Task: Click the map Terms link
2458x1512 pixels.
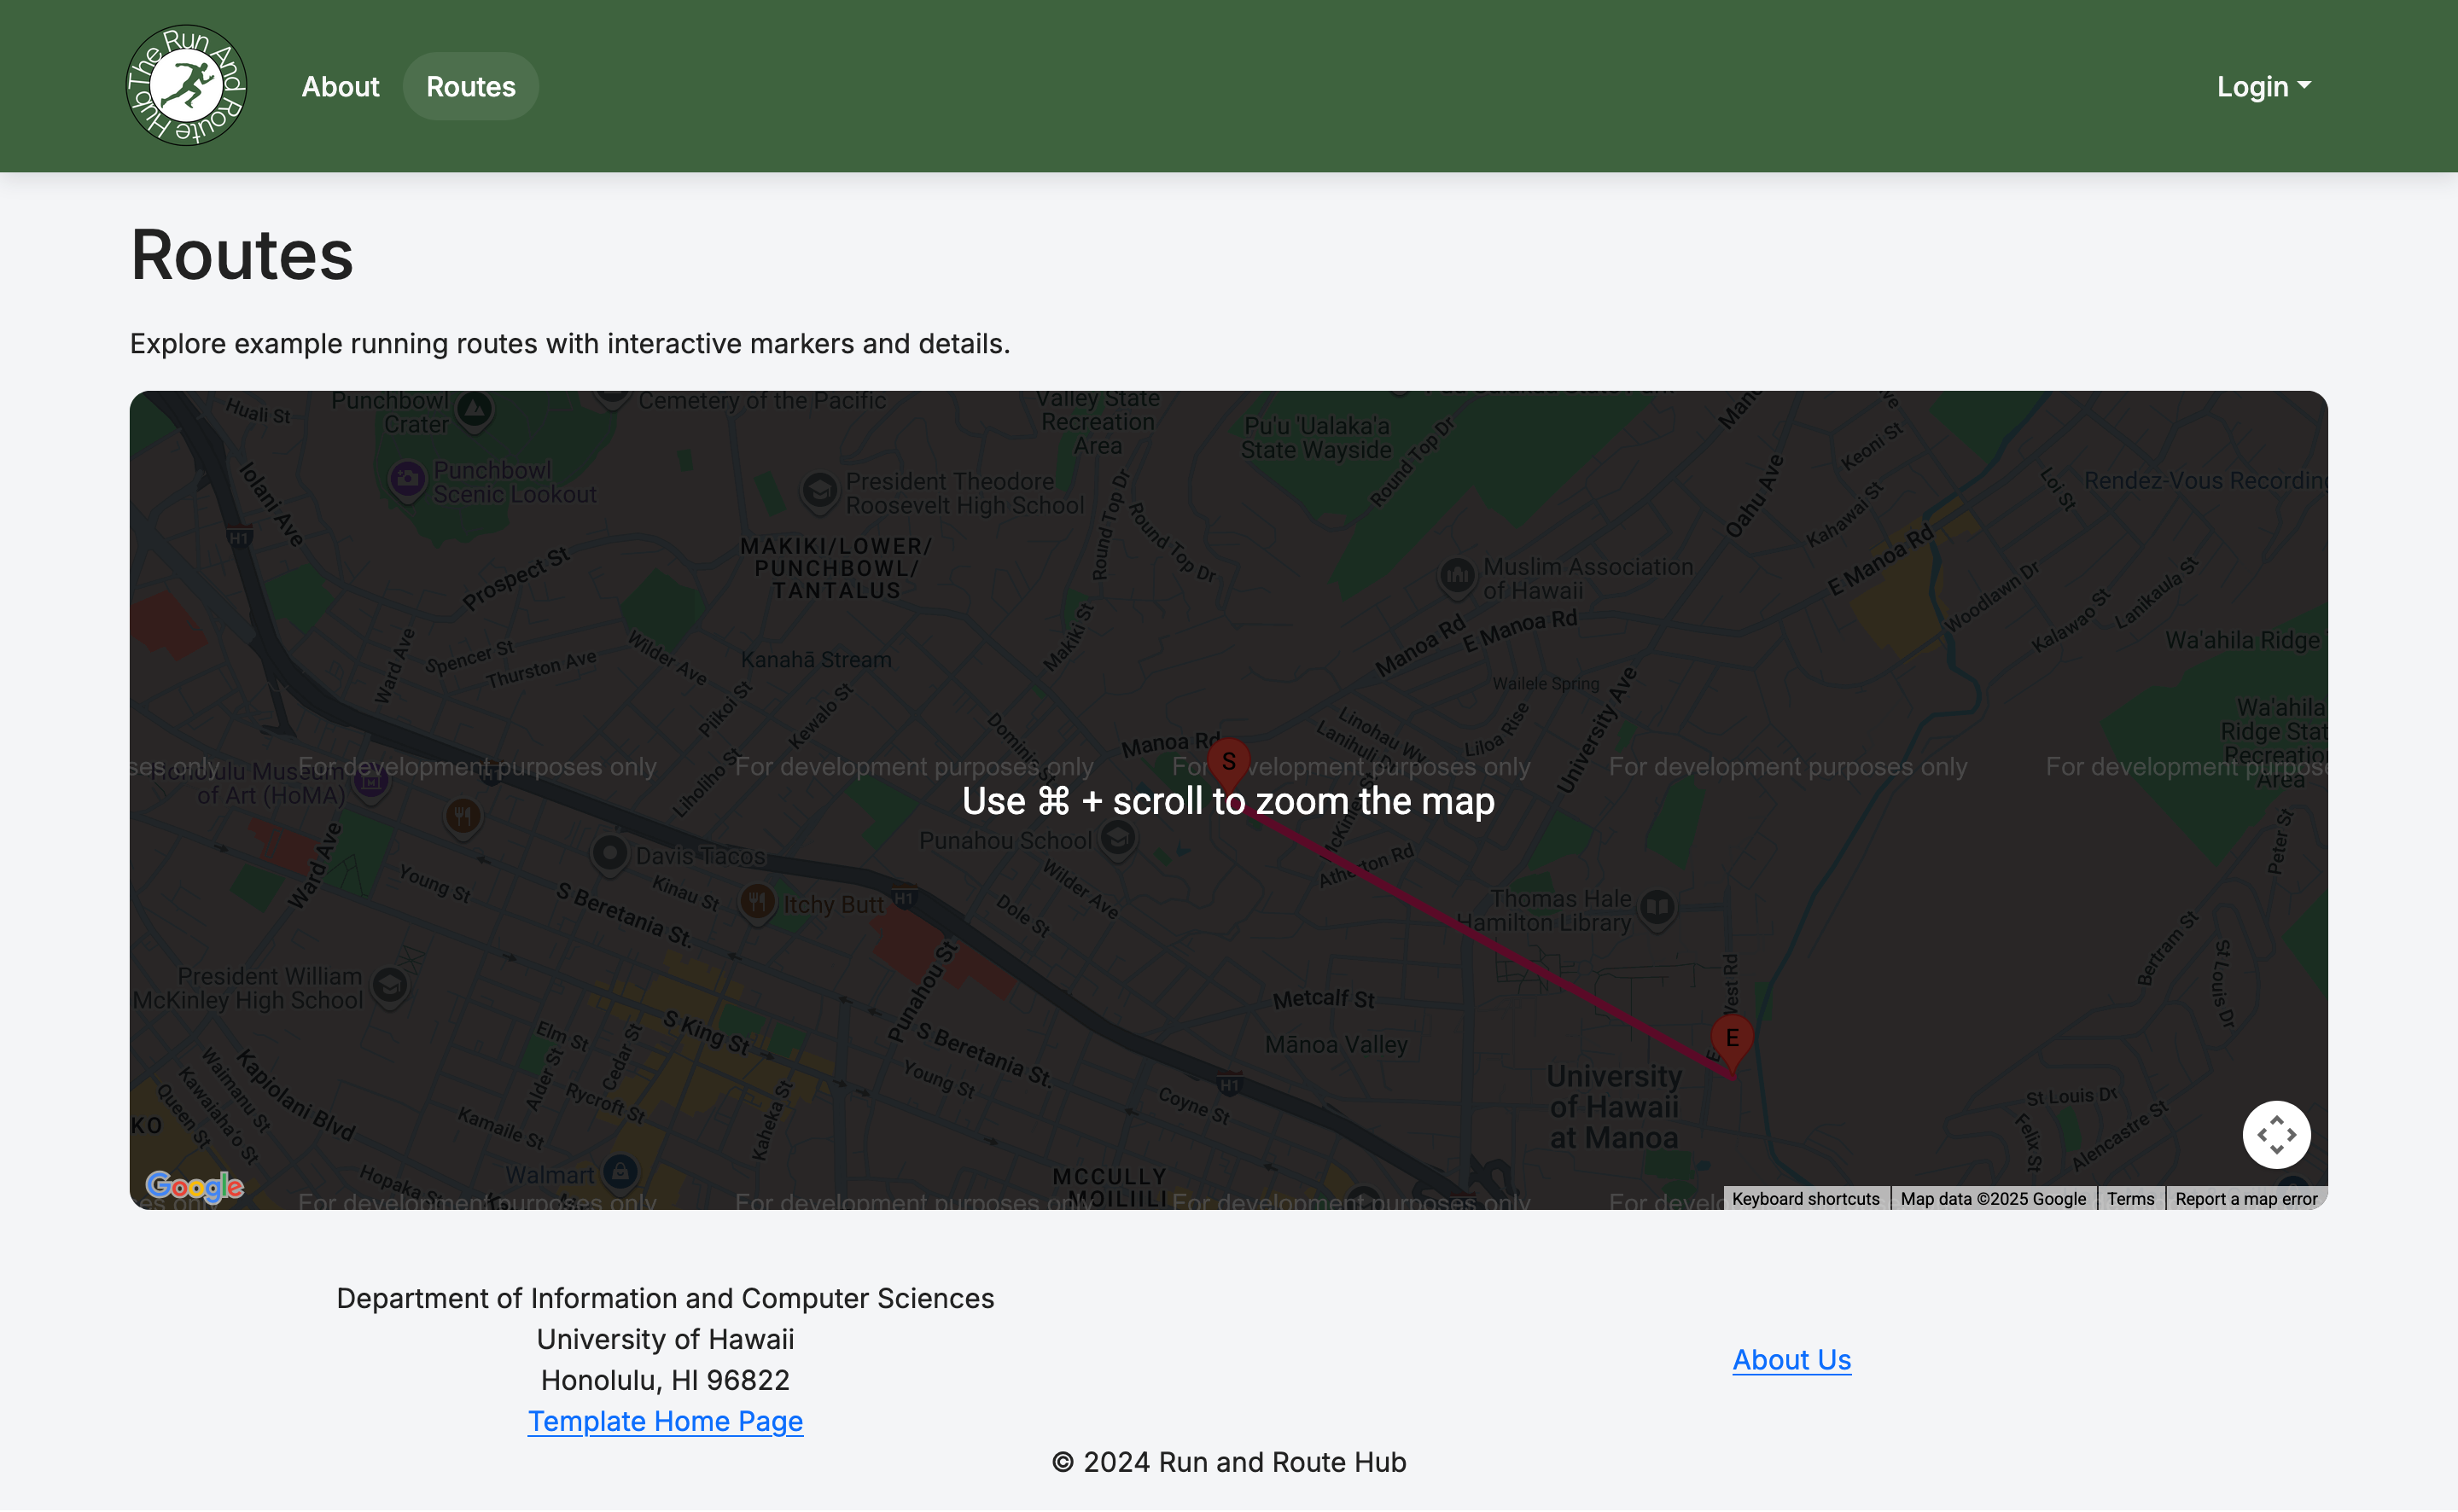Action: point(2130,1198)
